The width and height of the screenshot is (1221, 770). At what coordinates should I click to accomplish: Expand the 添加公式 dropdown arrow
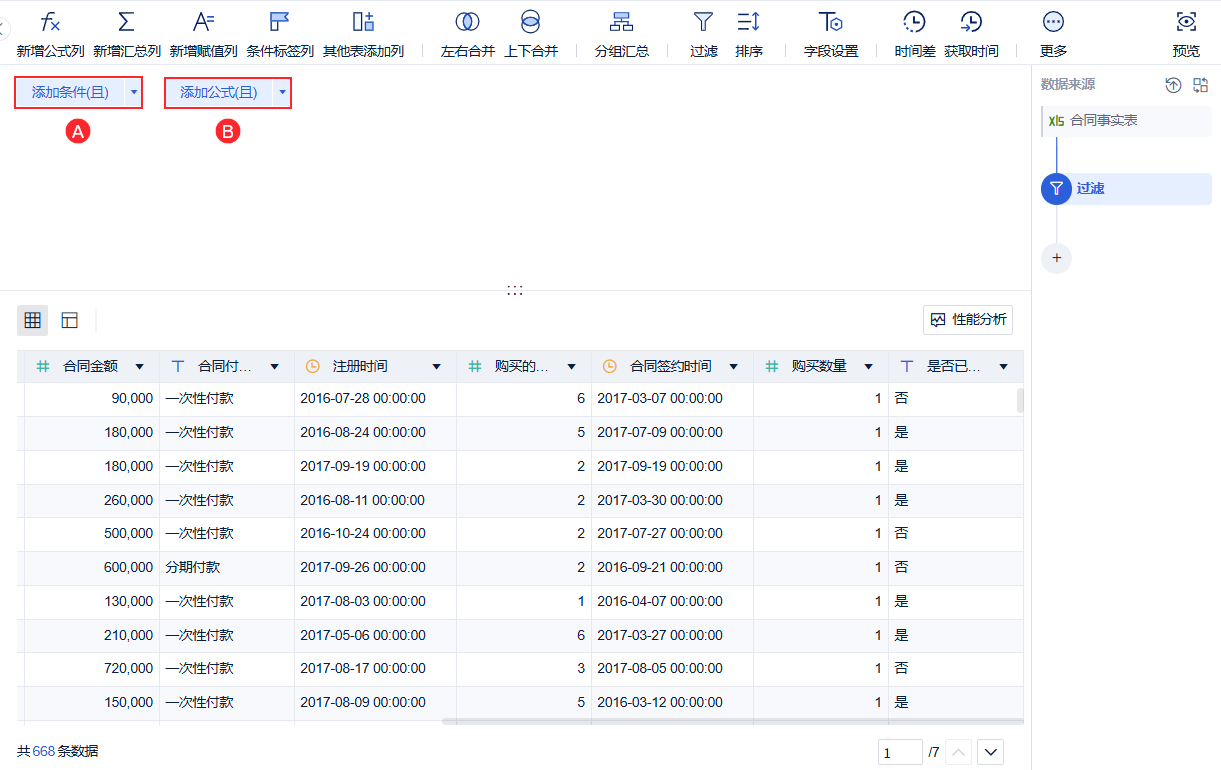pos(282,93)
